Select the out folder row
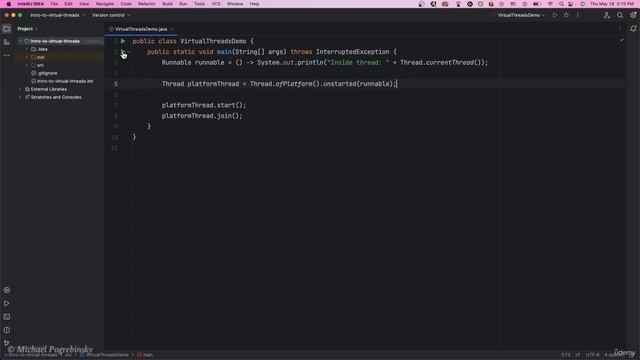The height and width of the screenshot is (360, 640). [x=59, y=57]
